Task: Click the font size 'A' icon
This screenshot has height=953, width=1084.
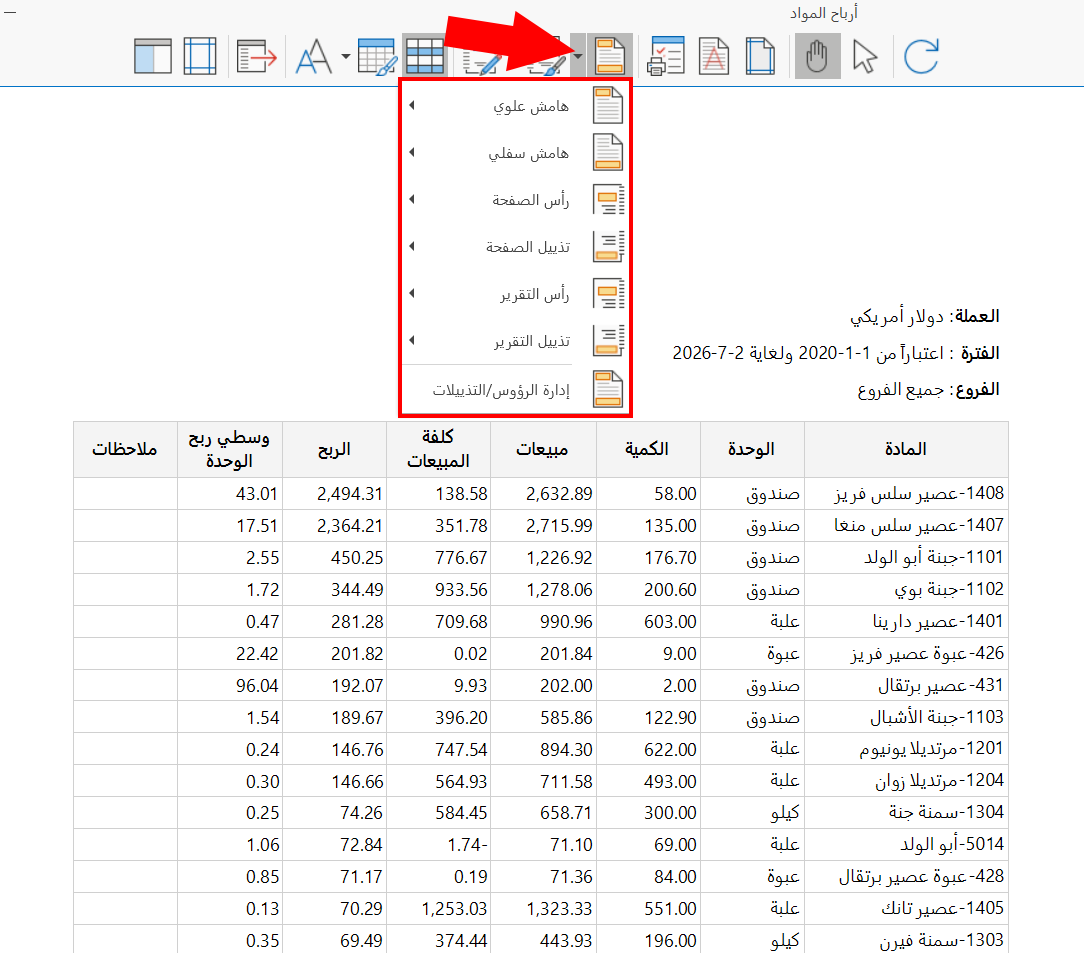Action: coord(313,56)
